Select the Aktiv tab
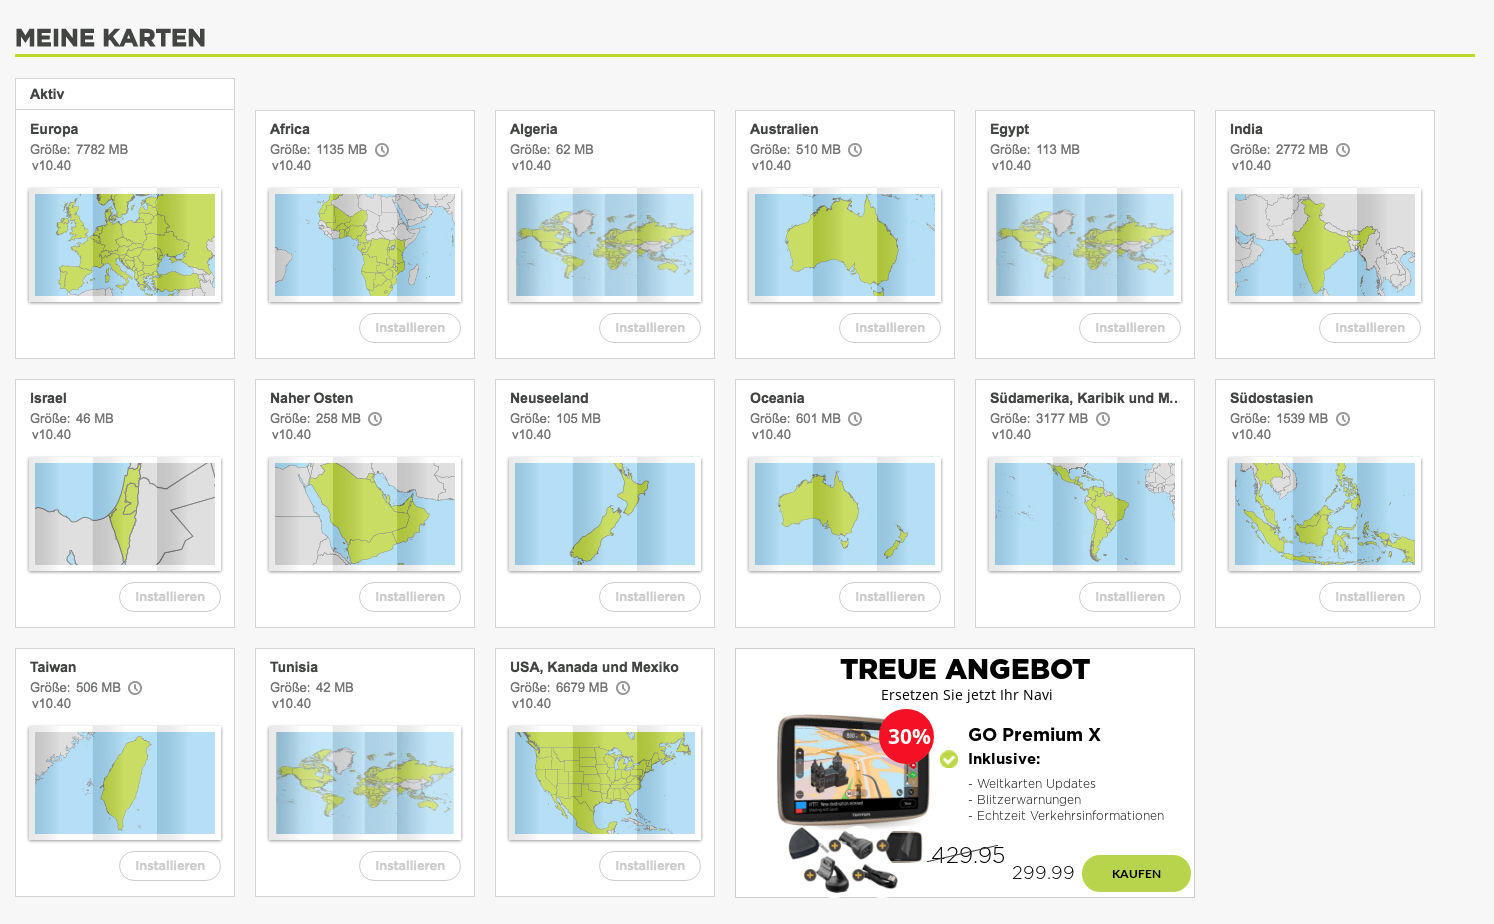This screenshot has height=924, width=1494. pyautogui.click(x=47, y=94)
